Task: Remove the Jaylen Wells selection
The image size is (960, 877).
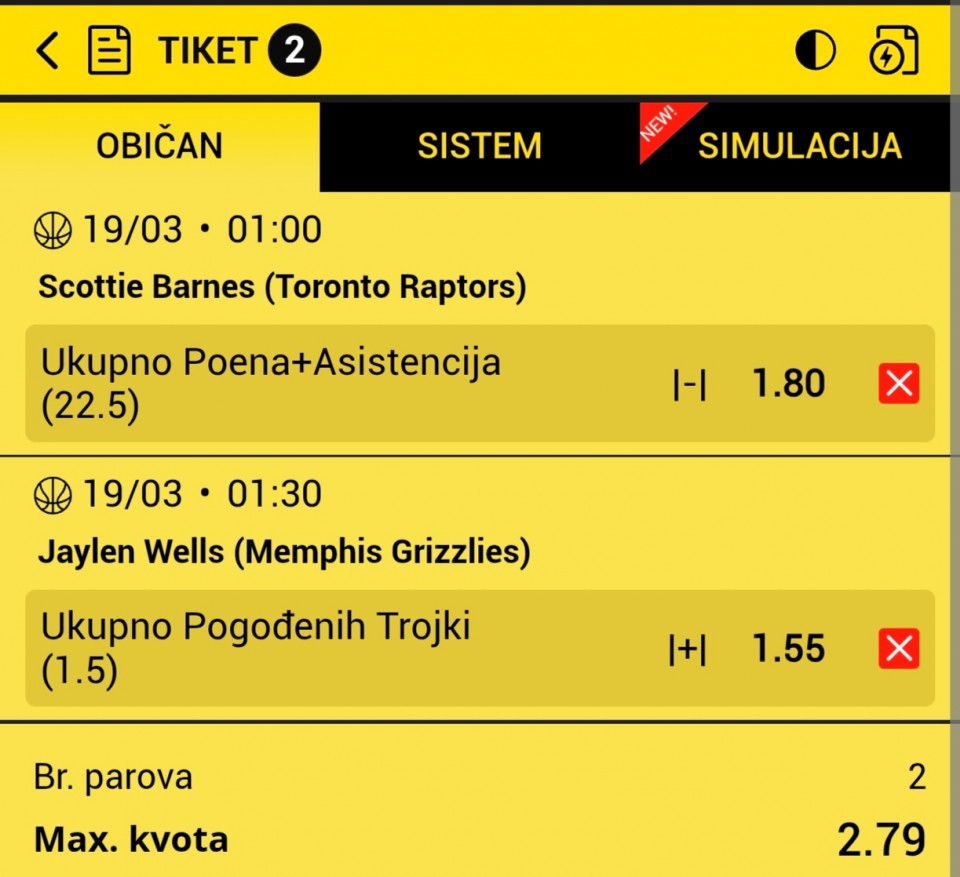Action: 898,649
